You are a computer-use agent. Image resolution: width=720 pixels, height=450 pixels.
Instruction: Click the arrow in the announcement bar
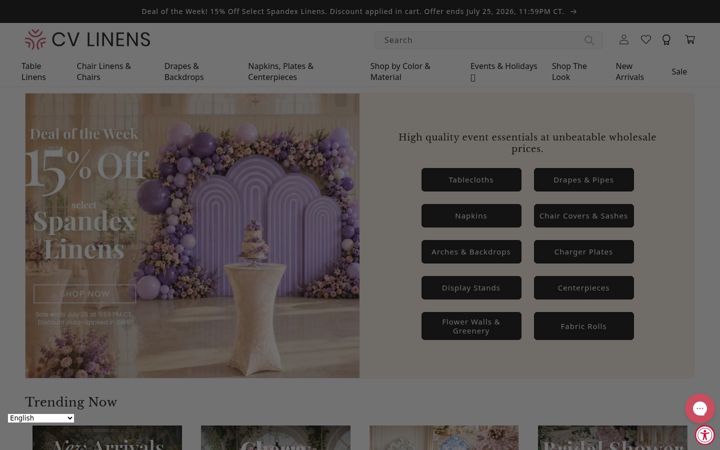coord(573,11)
